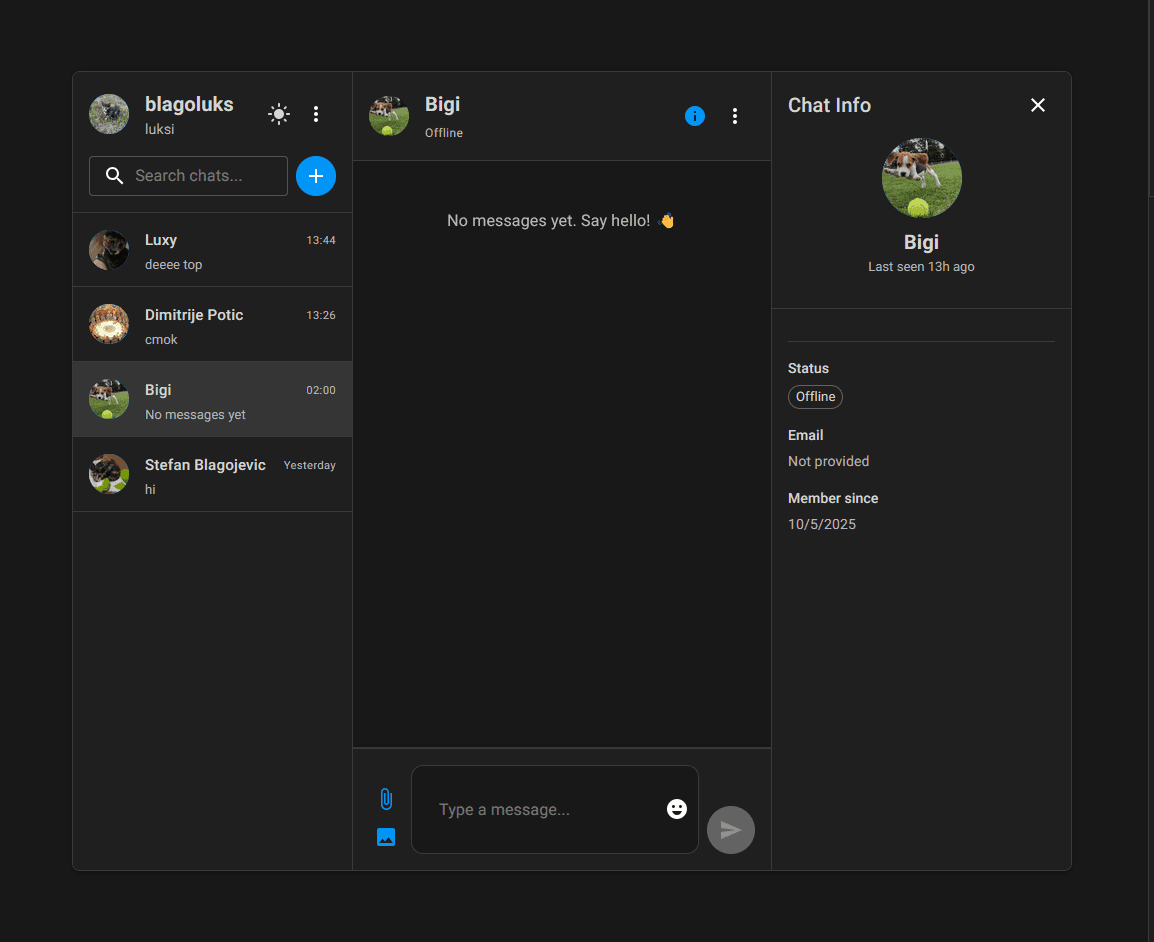This screenshot has height=942, width=1154.
Task: Click the Type a message input field
Action: point(540,809)
